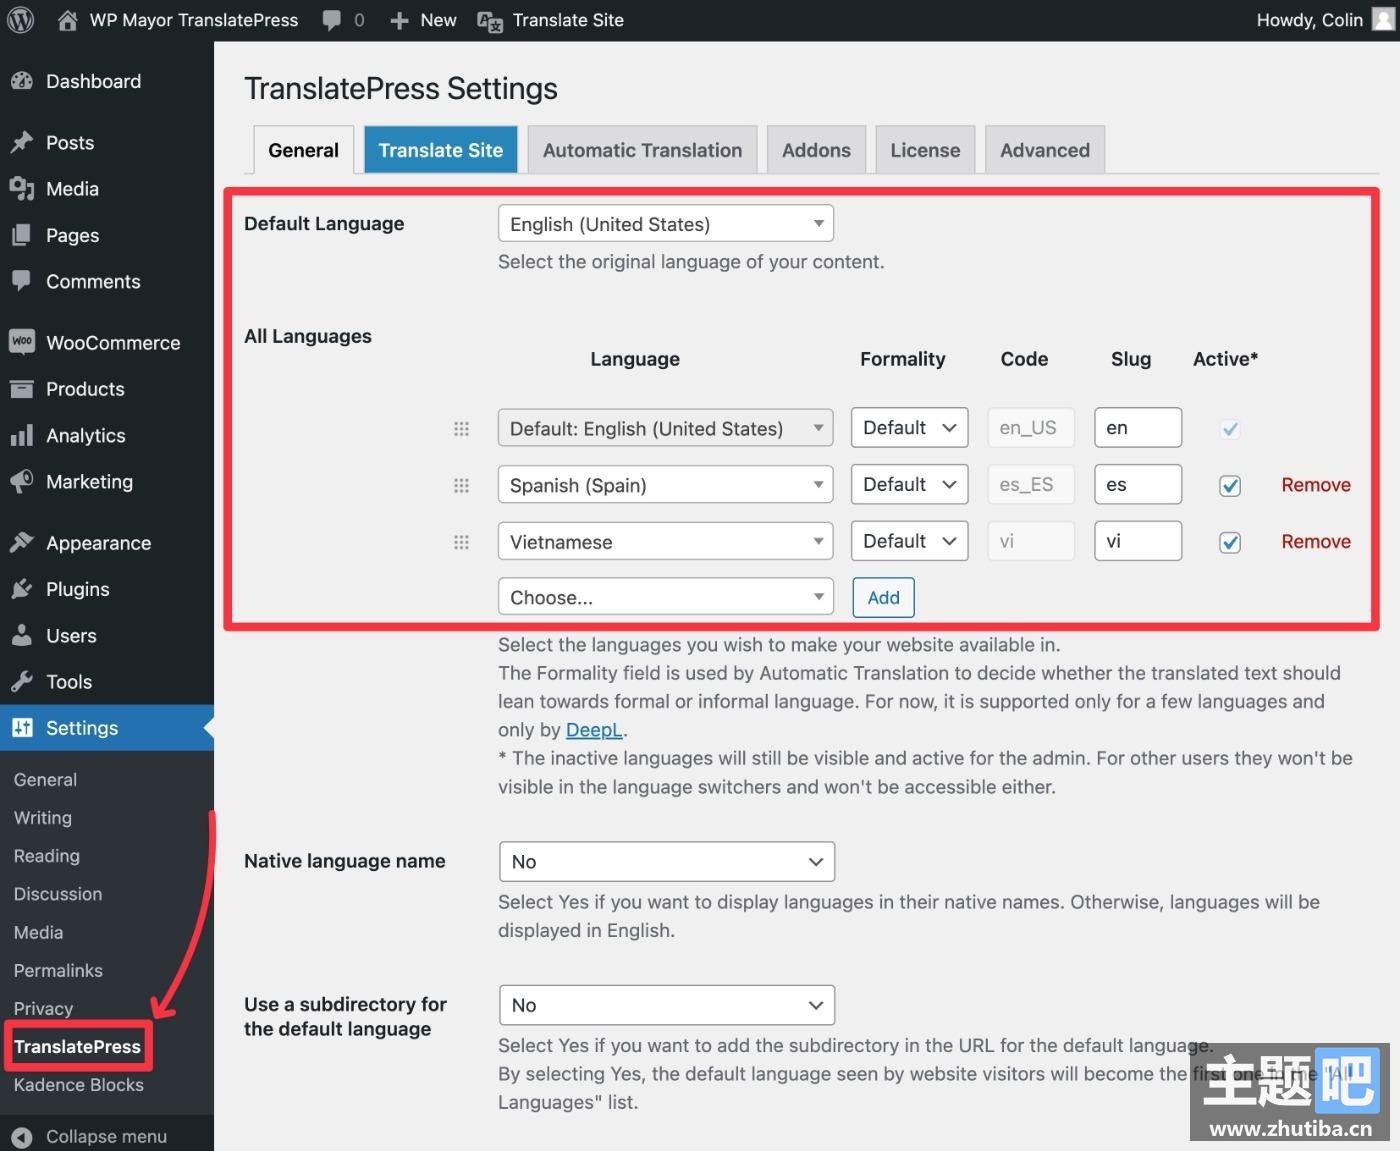
Task: Click the Translate Site icon in admin bar
Action: pos(490,21)
